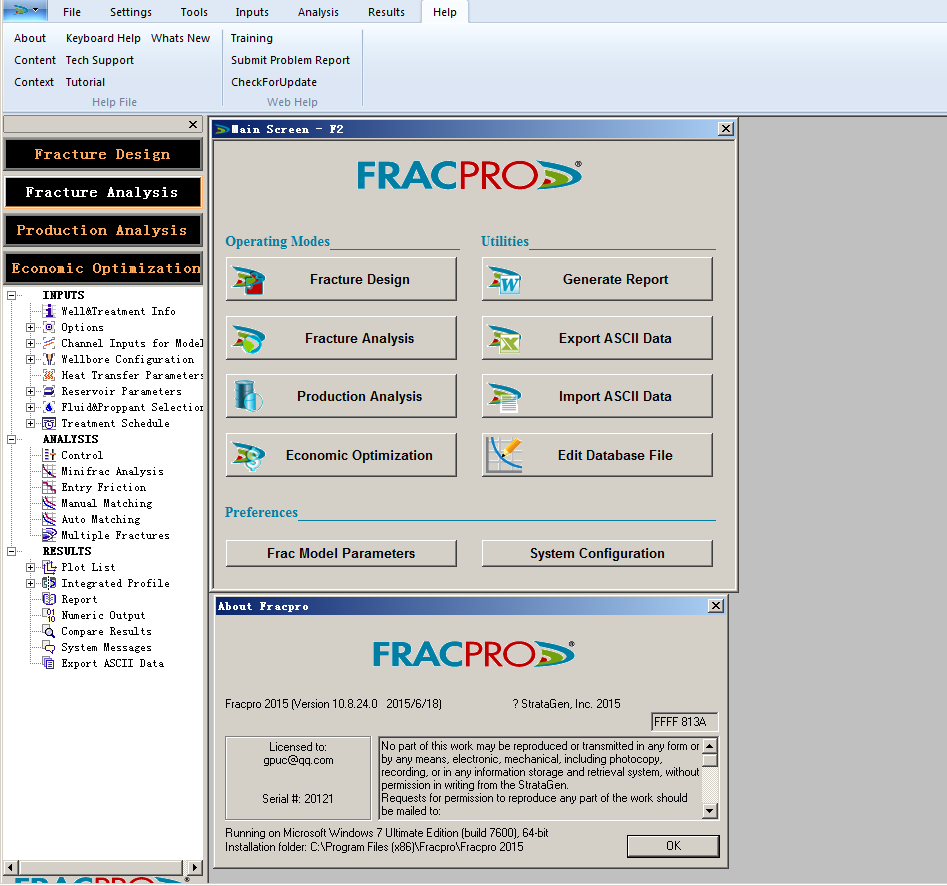This screenshot has height=886, width=947.
Task: Close the left sidebar panel
Action: pyautogui.click(x=193, y=124)
